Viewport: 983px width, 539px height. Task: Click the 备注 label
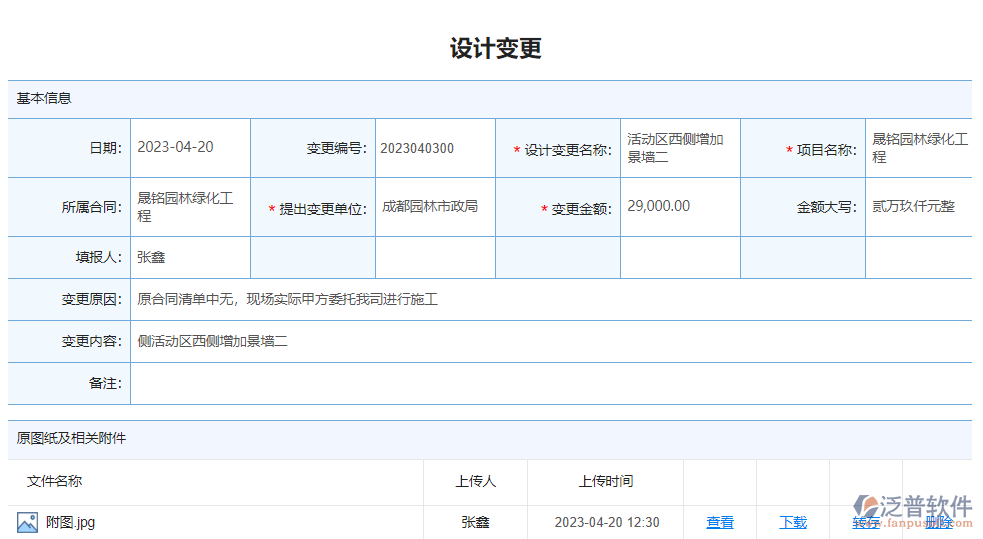pos(105,384)
